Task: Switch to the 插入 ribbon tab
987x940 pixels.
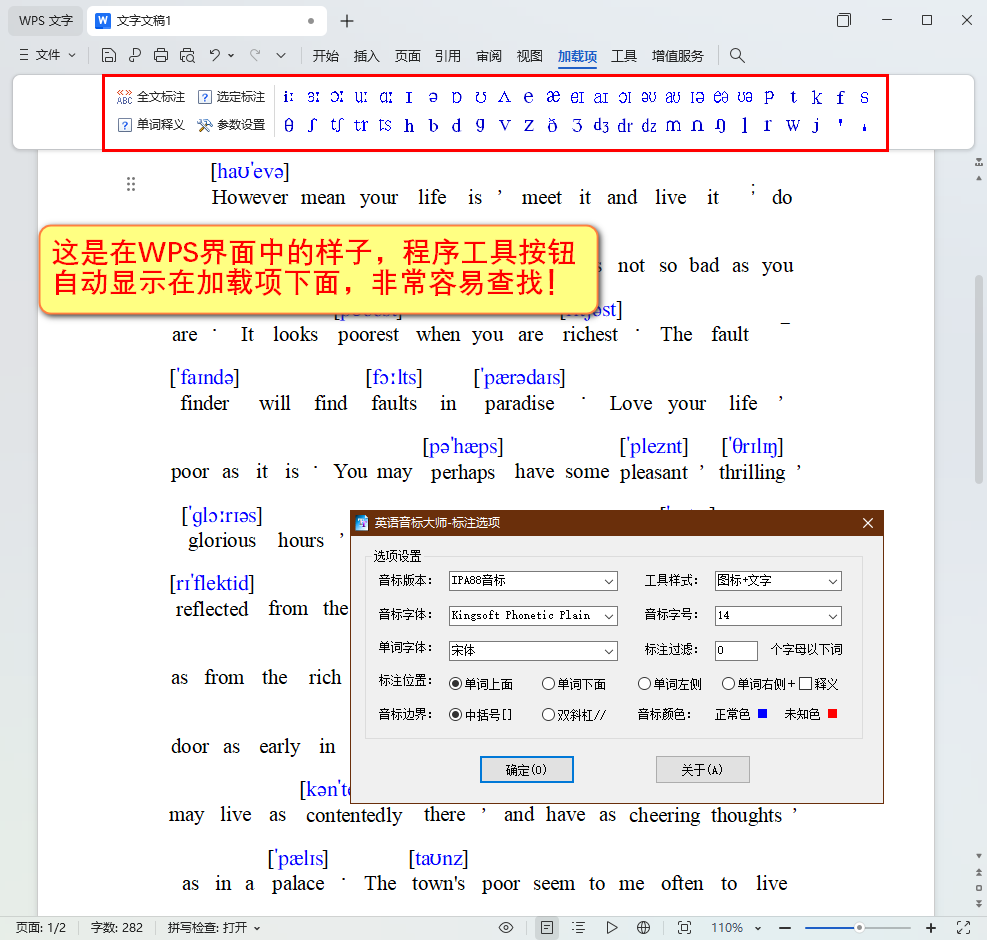Action: pyautogui.click(x=366, y=56)
